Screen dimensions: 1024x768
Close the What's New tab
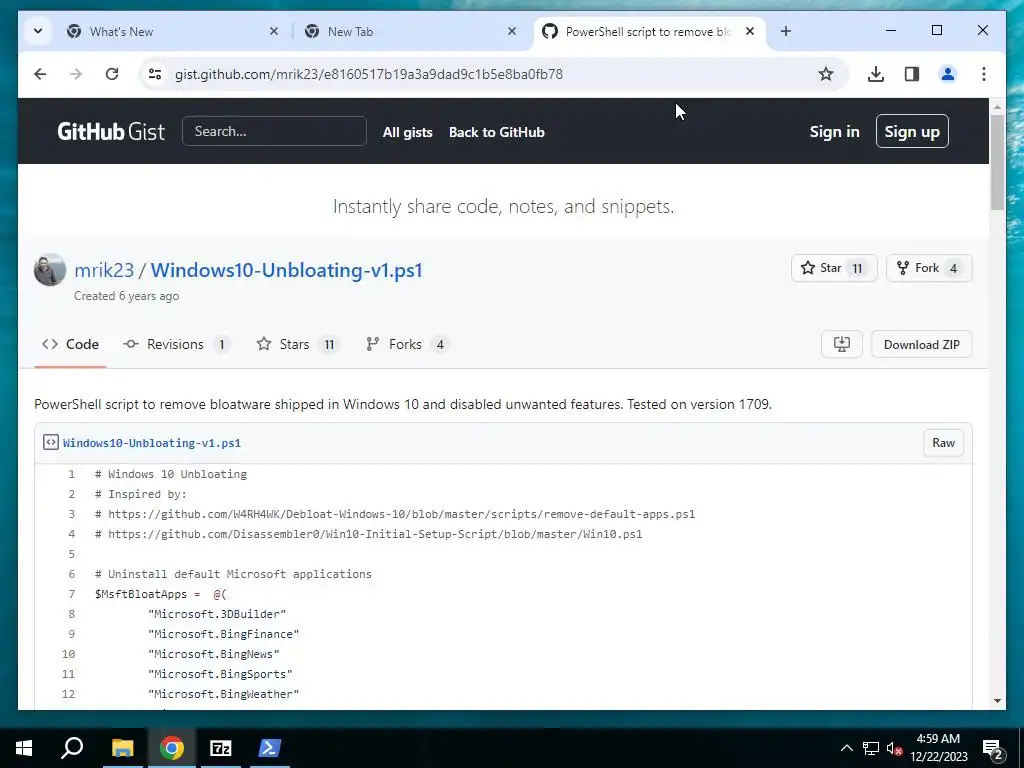(274, 31)
